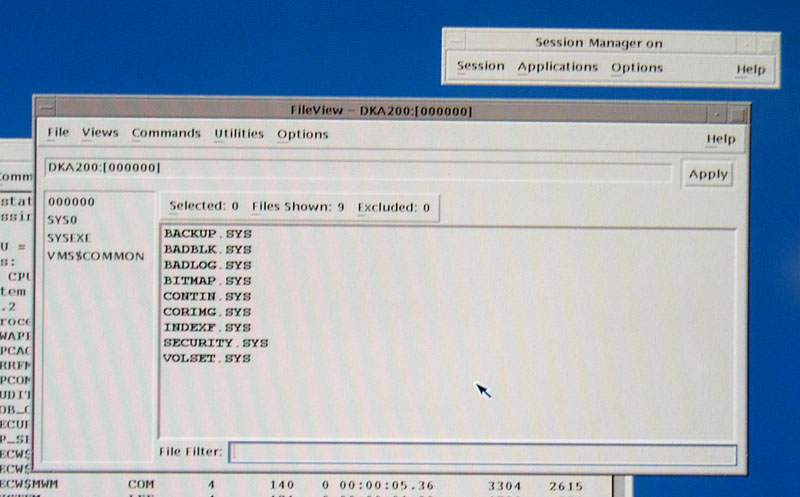Open the Session Manager window menu button
The width and height of the screenshot is (800, 497).
click(455, 44)
